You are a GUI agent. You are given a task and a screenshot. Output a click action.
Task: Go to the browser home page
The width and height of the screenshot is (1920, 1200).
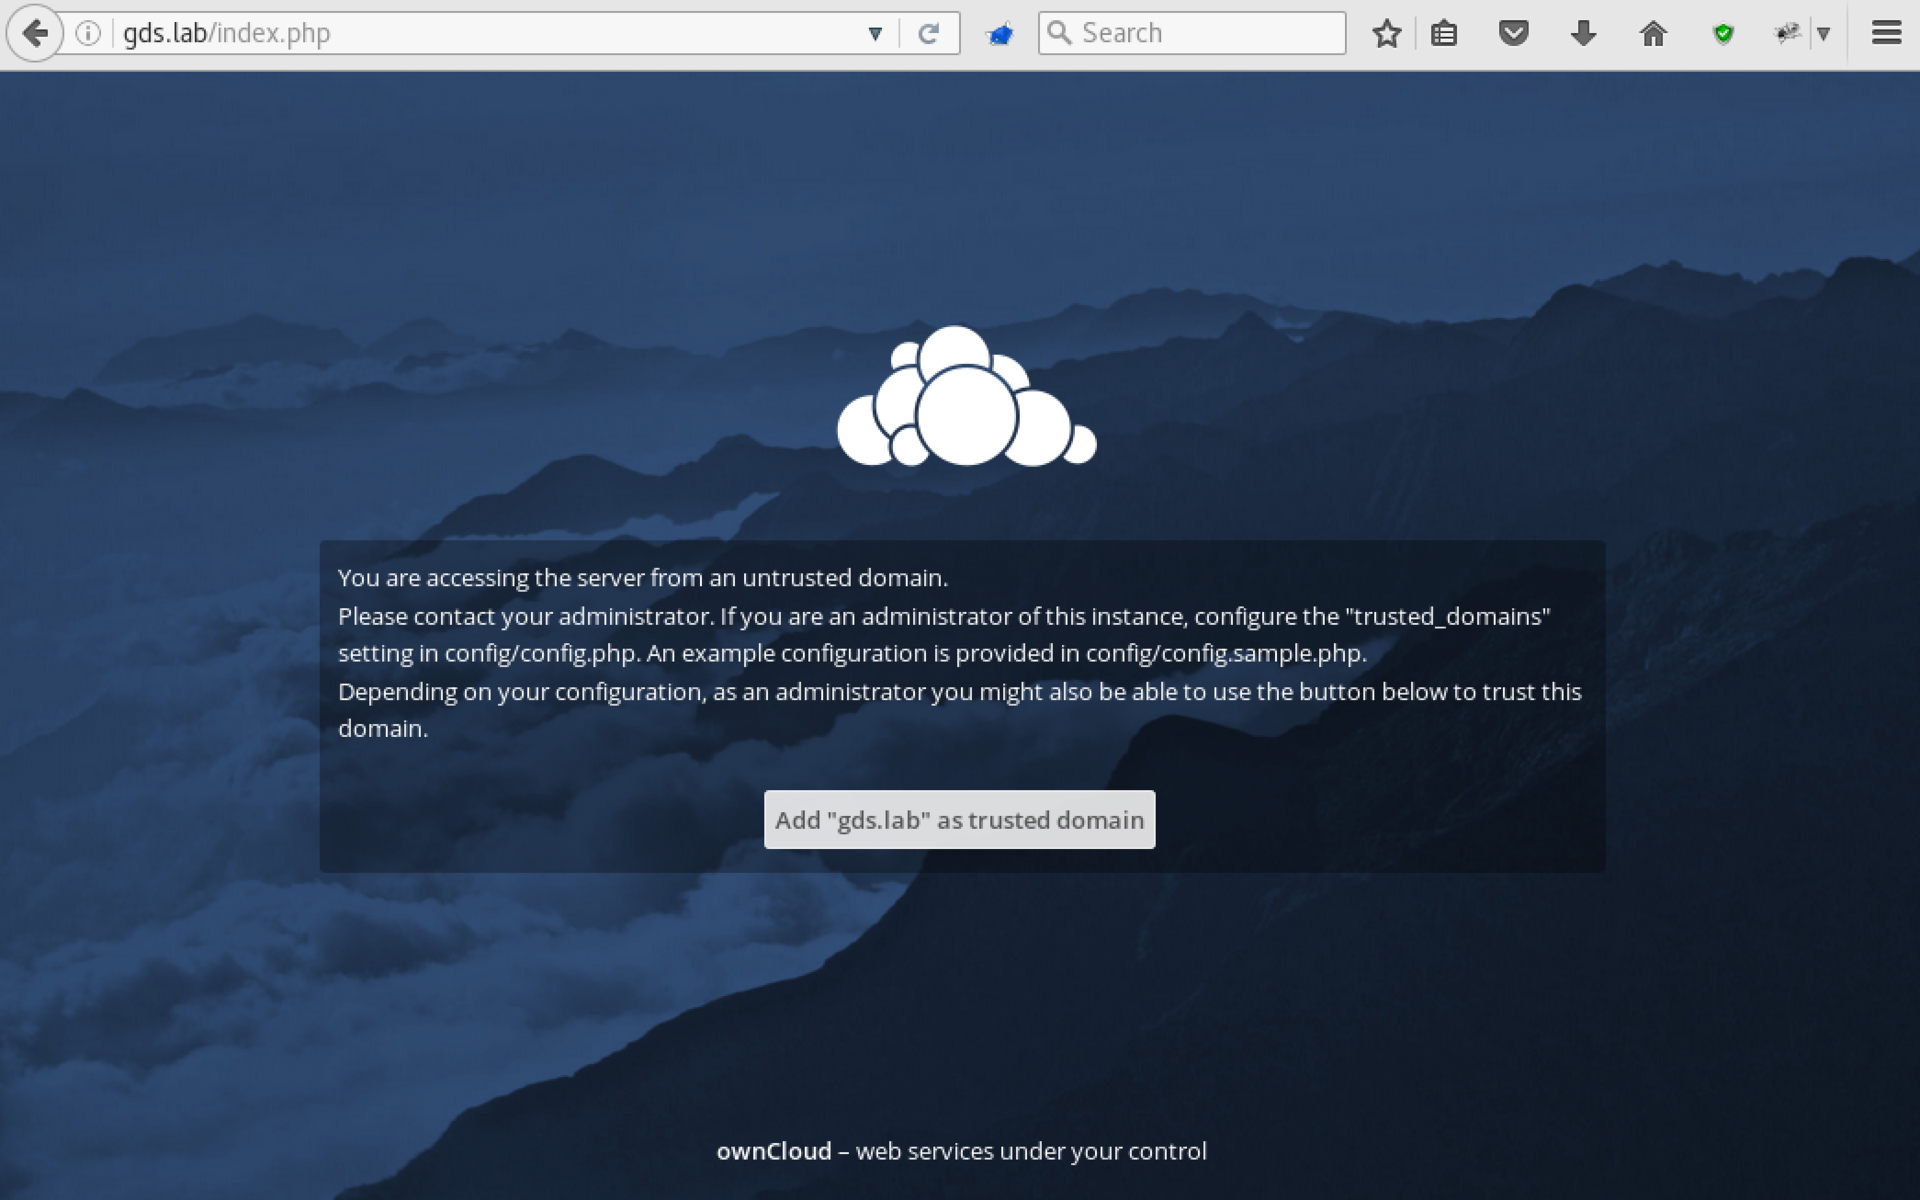click(x=1653, y=33)
